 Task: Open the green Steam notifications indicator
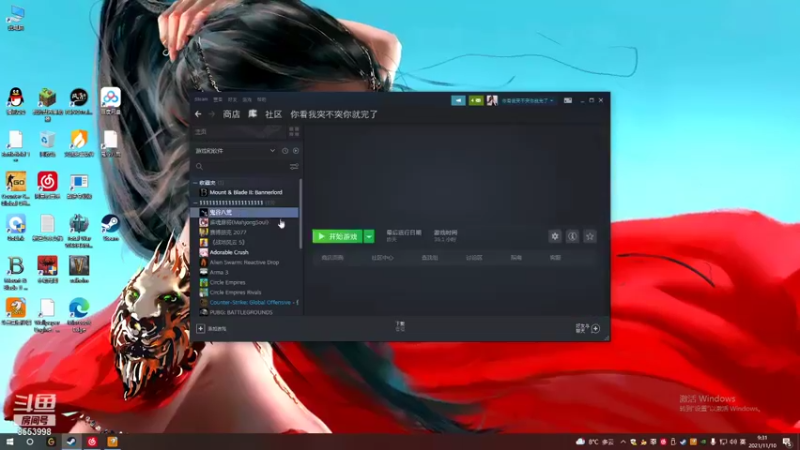tap(476, 101)
